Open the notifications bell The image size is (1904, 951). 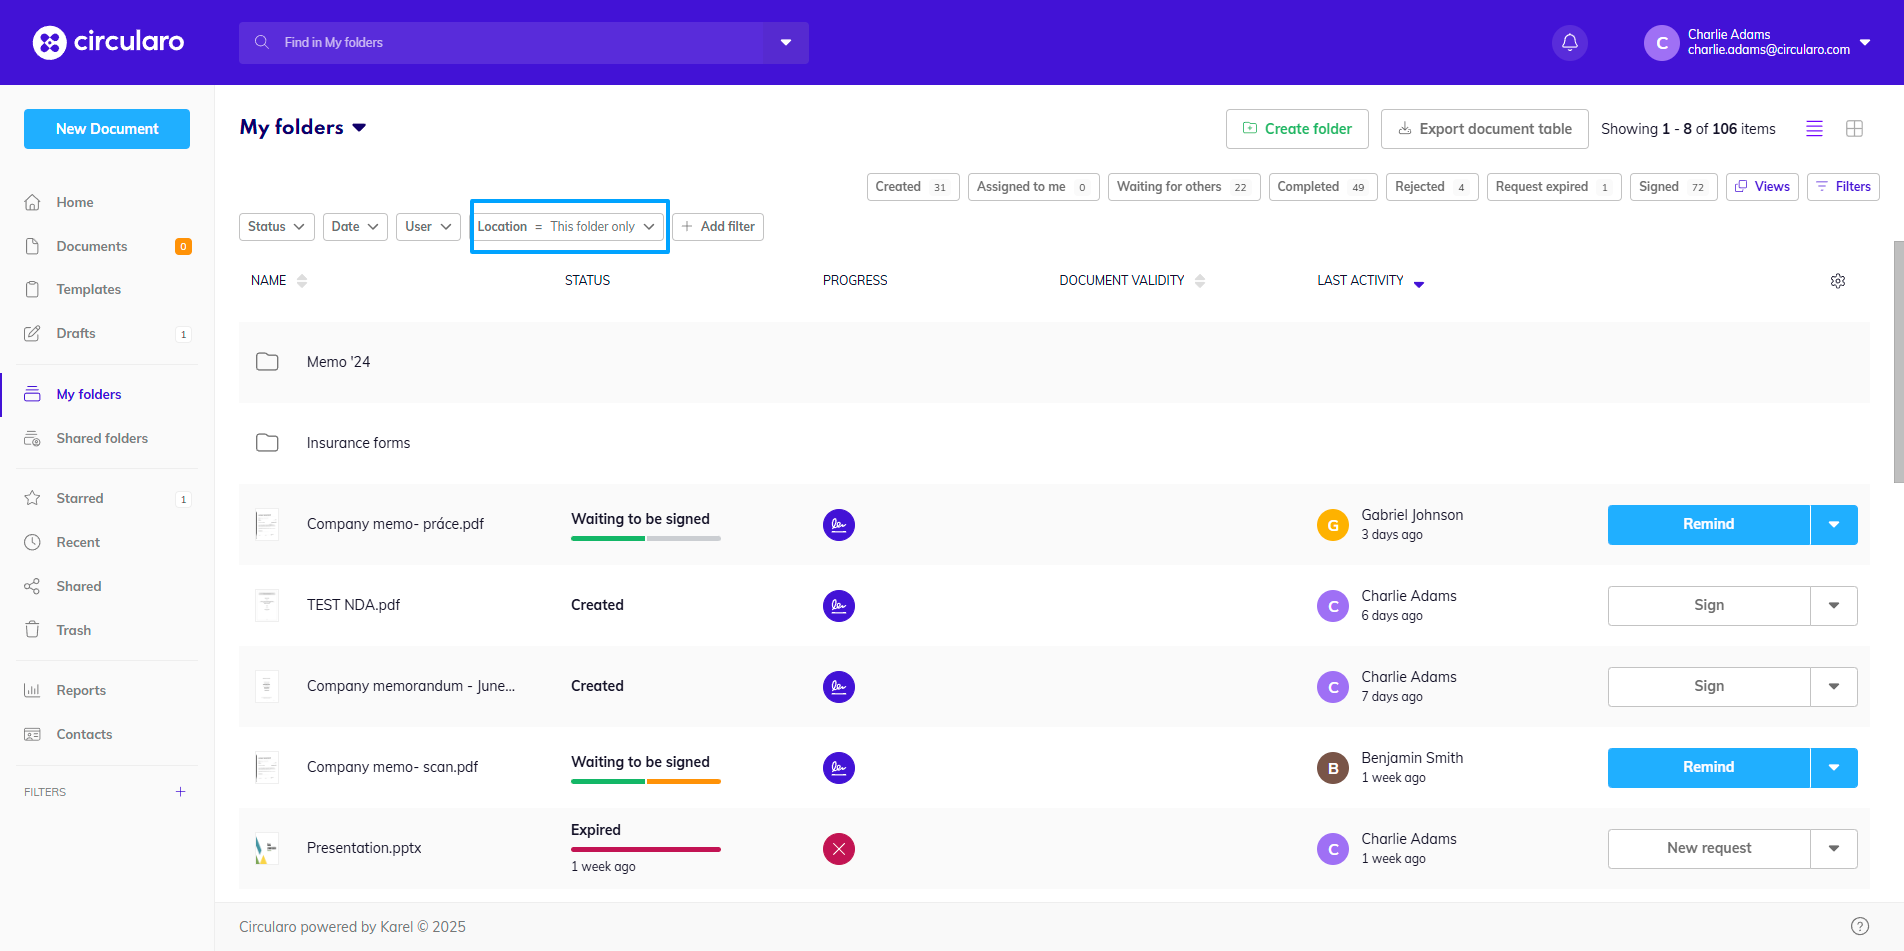tap(1569, 43)
